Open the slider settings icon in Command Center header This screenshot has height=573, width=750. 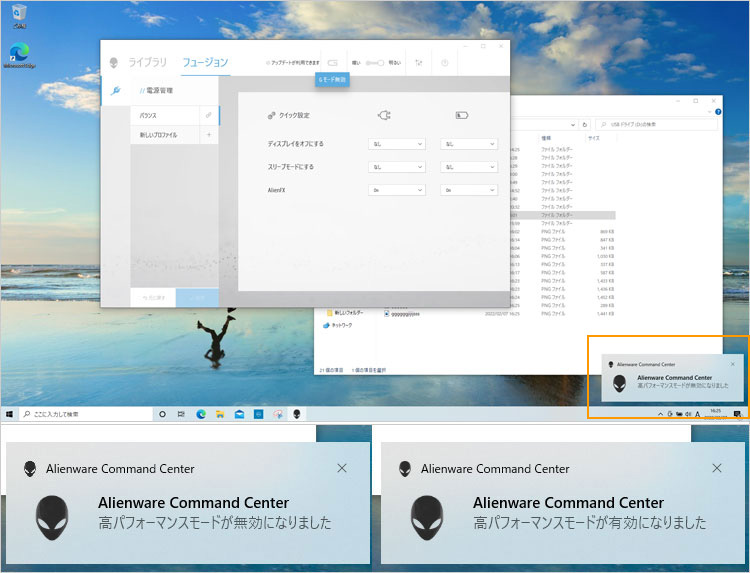point(419,63)
